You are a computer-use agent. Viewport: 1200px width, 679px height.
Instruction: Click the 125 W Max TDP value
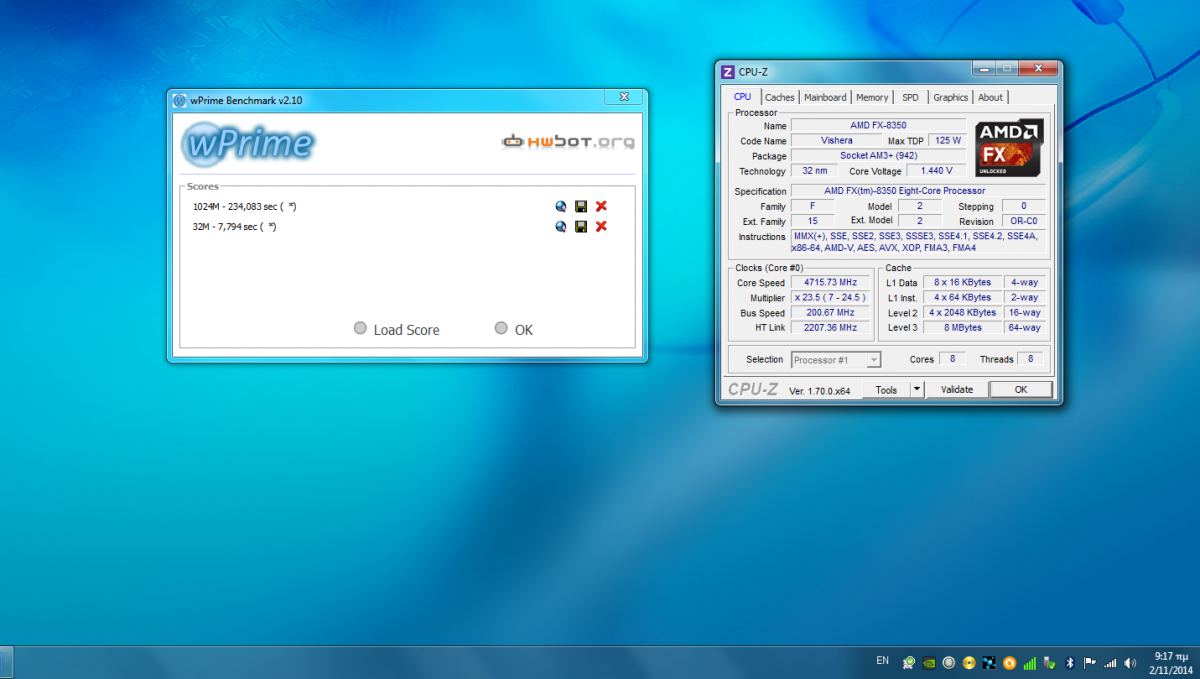(x=947, y=141)
